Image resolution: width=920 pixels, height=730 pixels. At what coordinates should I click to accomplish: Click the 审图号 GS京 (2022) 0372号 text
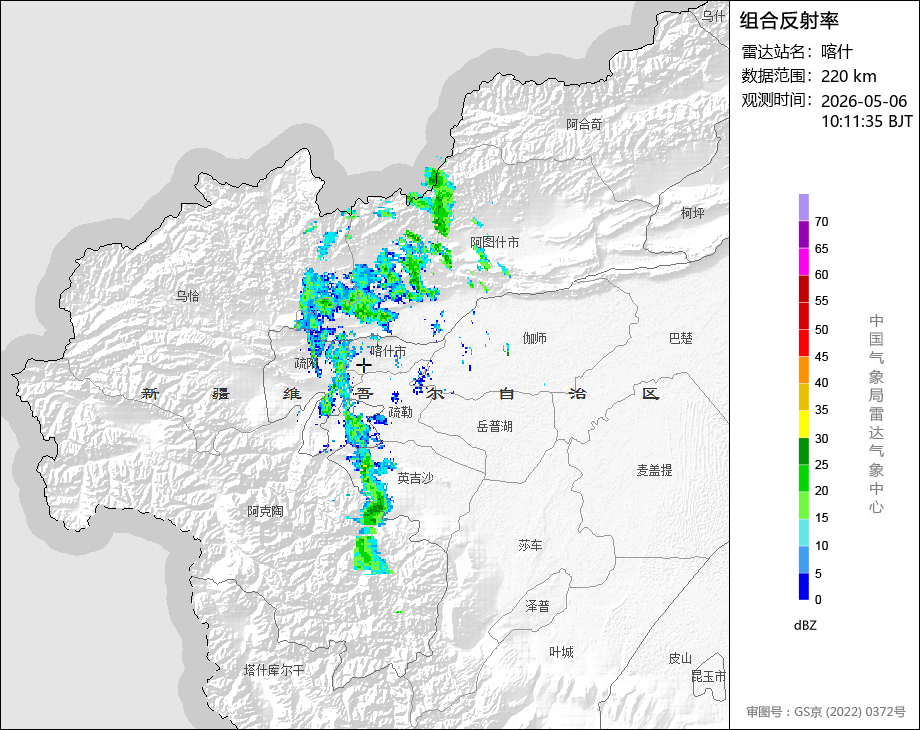826,712
